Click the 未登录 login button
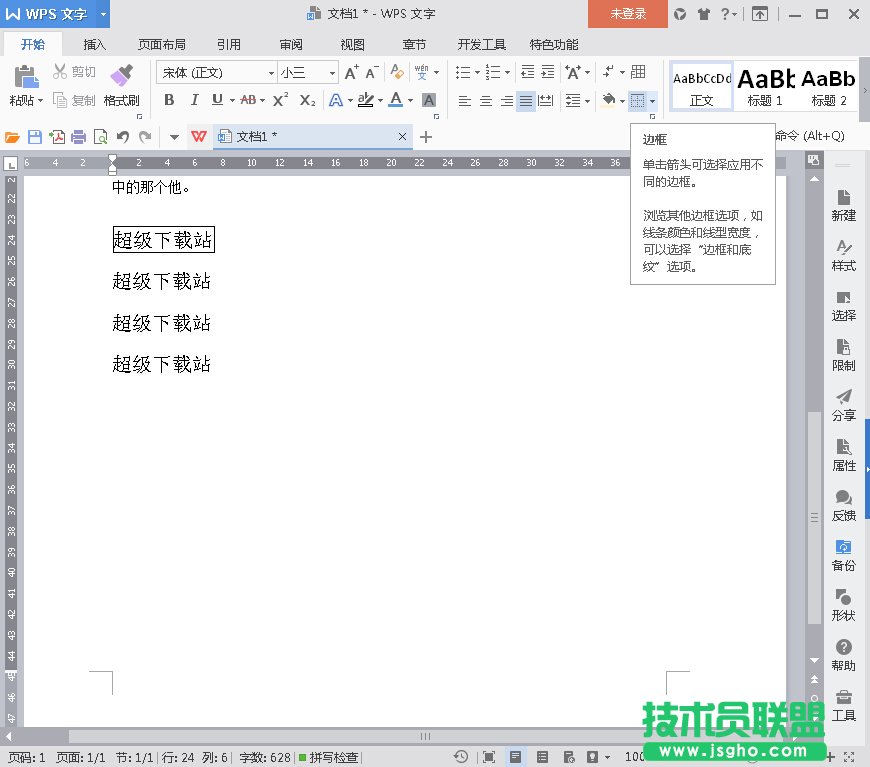The height and width of the screenshot is (767, 870). [x=628, y=14]
